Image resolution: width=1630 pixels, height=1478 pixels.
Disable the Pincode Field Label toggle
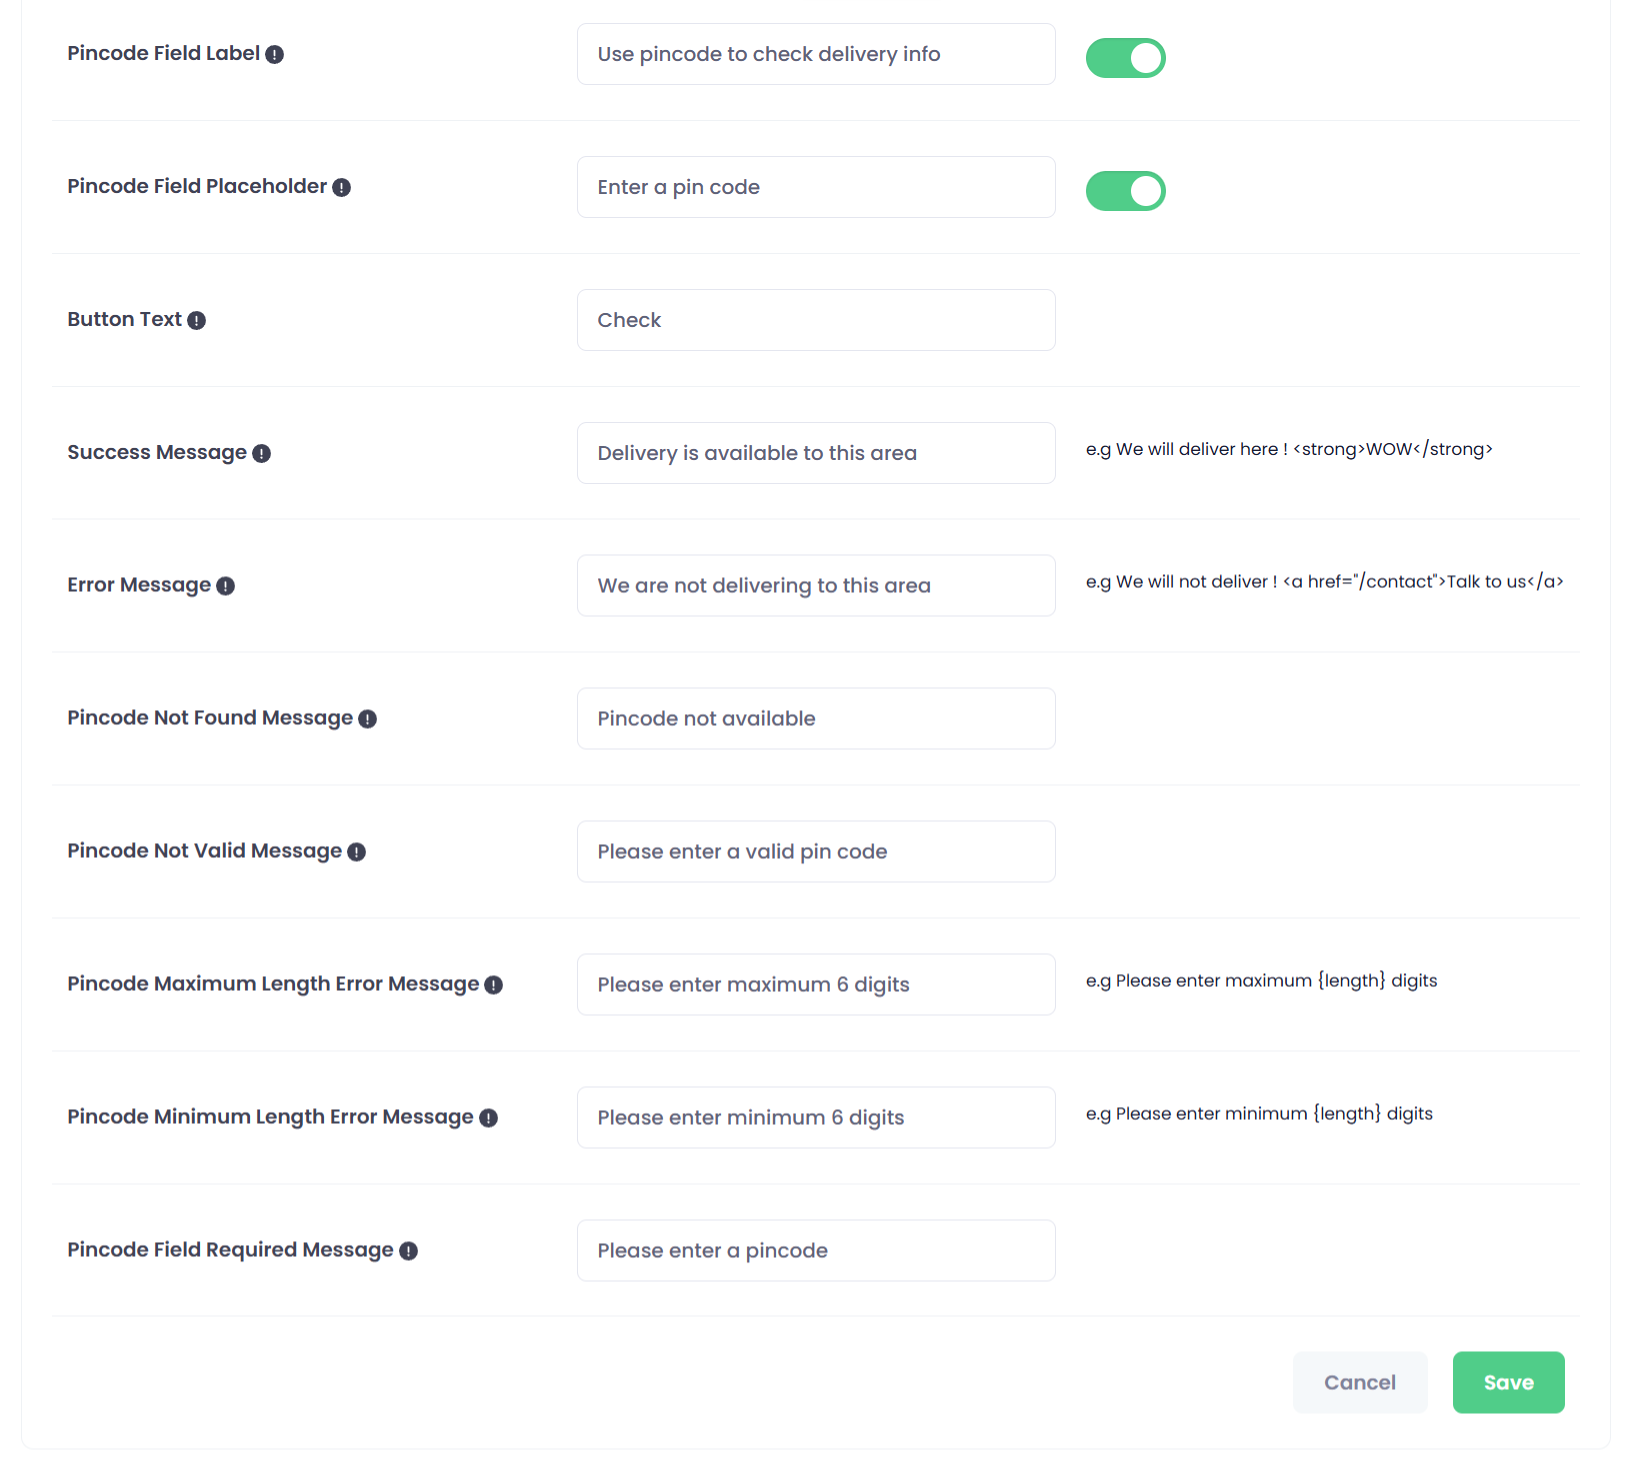coord(1125,58)
